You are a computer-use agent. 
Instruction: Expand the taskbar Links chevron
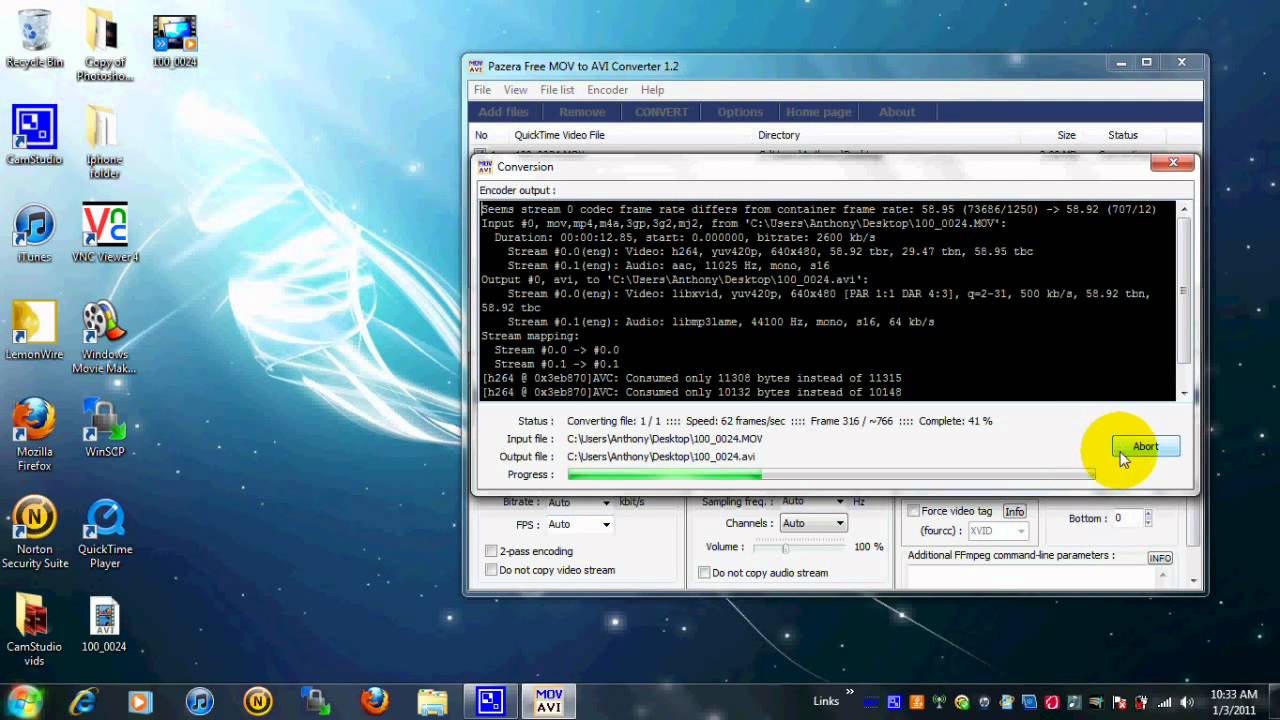(851, 691)
